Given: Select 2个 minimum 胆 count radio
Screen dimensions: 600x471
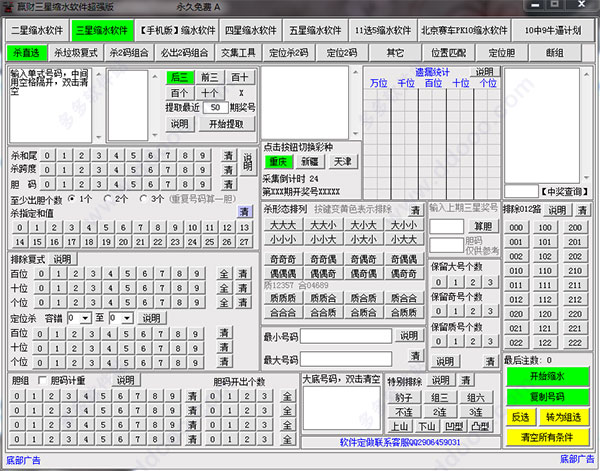Looking at the screenshot, I should (108, 199).
